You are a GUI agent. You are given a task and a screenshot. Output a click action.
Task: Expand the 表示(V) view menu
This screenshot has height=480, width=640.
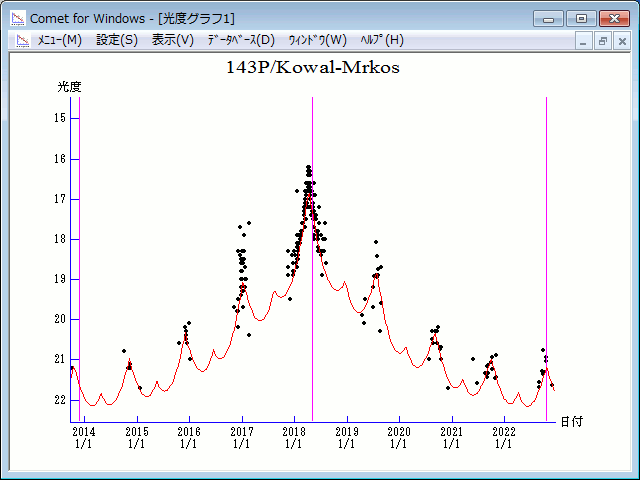(173, 40)
